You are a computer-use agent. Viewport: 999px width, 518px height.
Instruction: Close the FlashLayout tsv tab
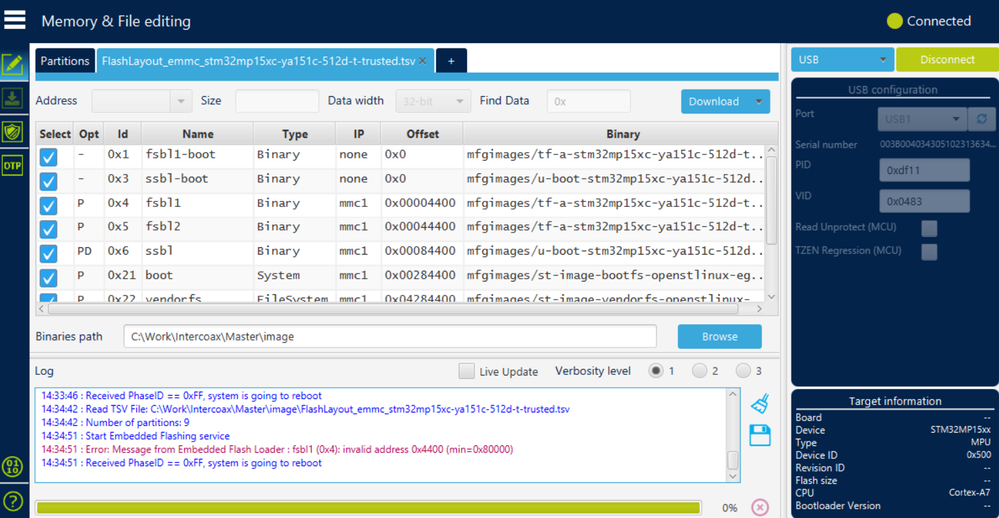pos(422,61)
